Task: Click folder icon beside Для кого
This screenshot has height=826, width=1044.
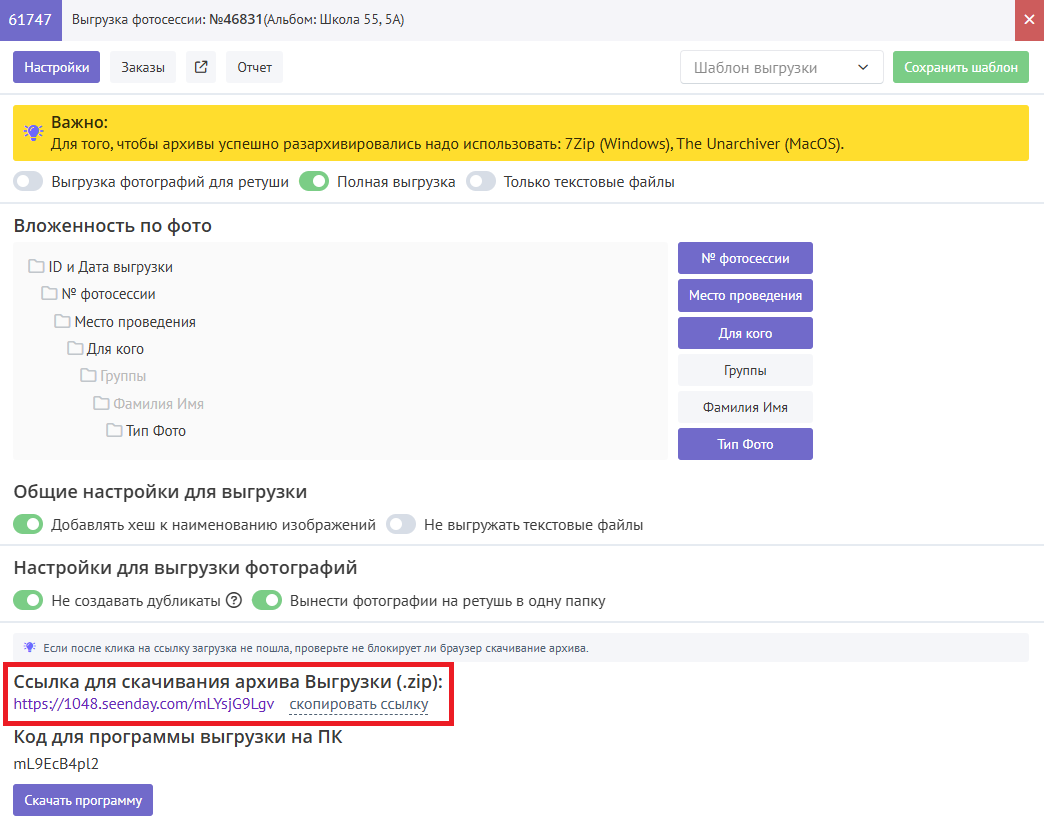Action: coord(75,349)
